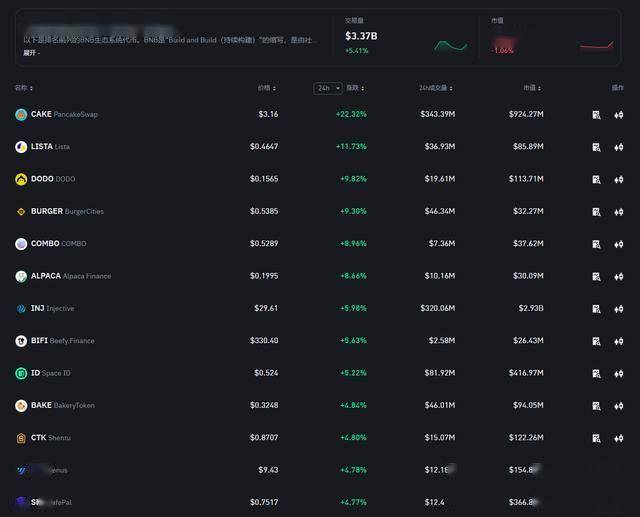Image resolution: width=640 pixels, height=517 pixels.
Task: Click the trade candlestick icon for CTK
Action: (619, 438)
